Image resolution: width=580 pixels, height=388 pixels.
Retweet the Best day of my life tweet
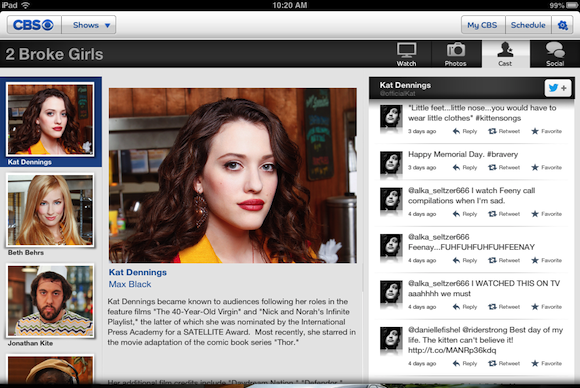pos(504,364)
